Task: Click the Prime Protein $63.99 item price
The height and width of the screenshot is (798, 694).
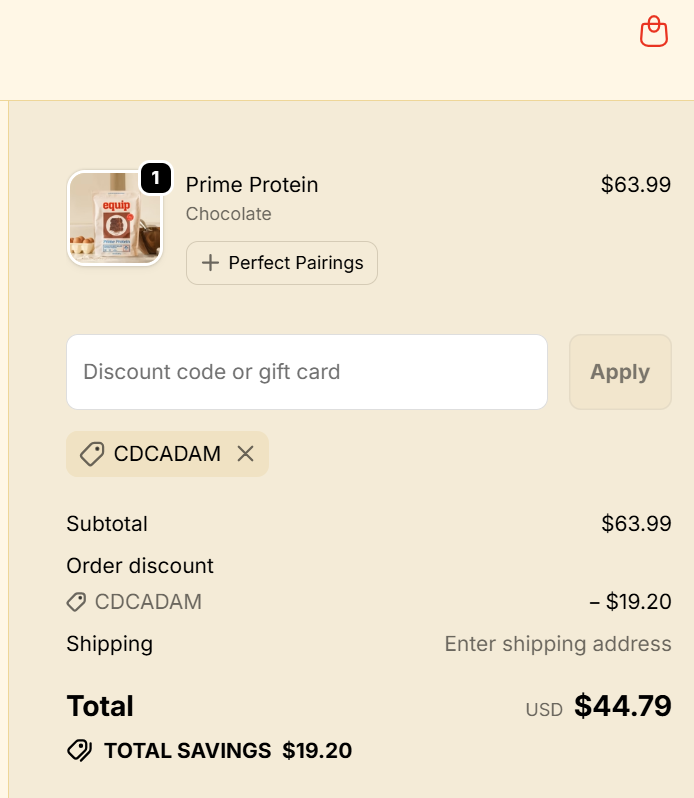Action: point(635,185)
